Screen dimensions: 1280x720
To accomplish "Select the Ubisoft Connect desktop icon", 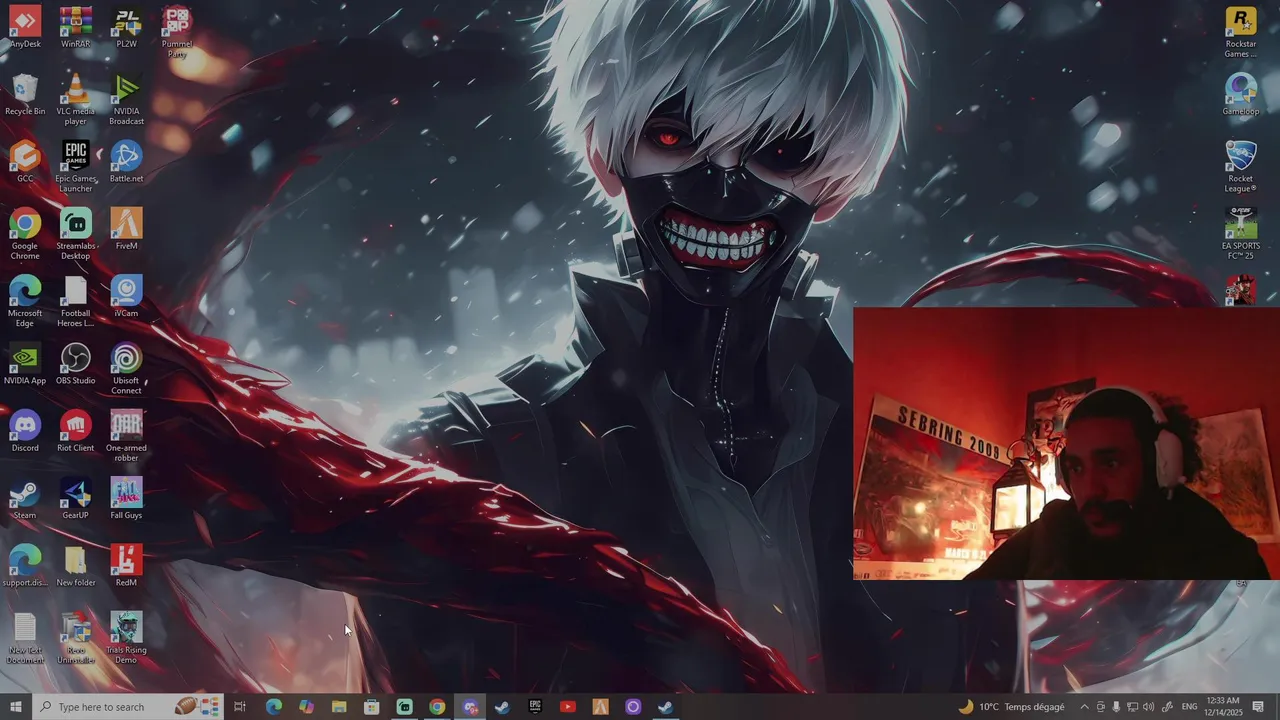I will (126, 368).
